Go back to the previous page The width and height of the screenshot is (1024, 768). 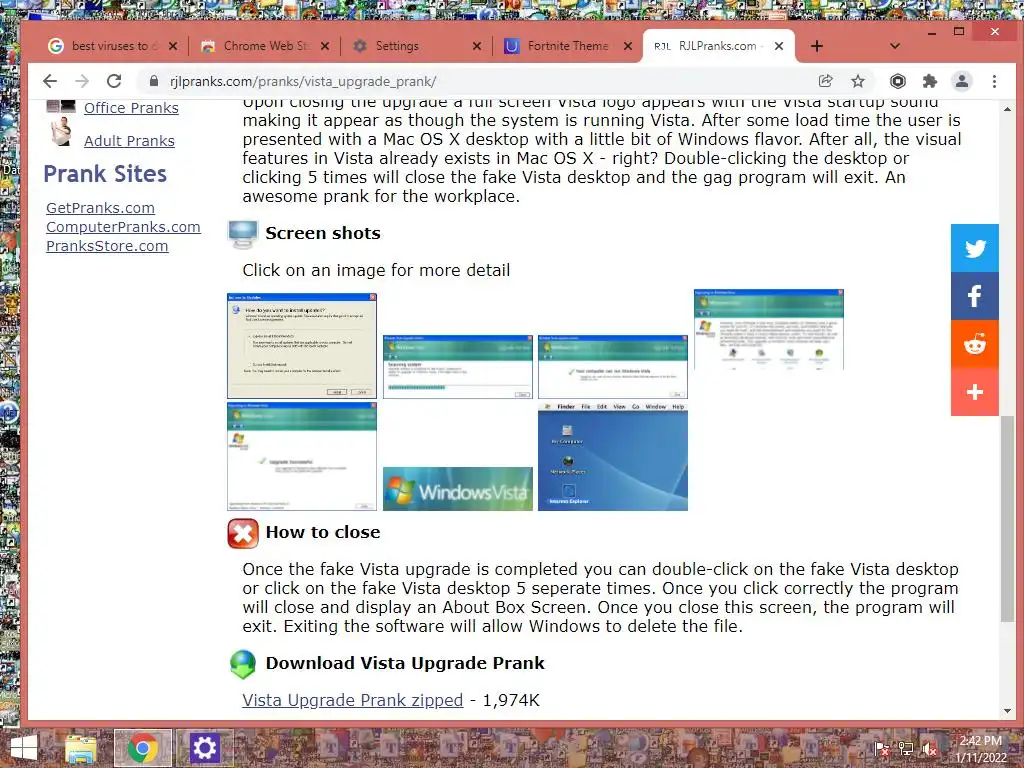(50, 81)
